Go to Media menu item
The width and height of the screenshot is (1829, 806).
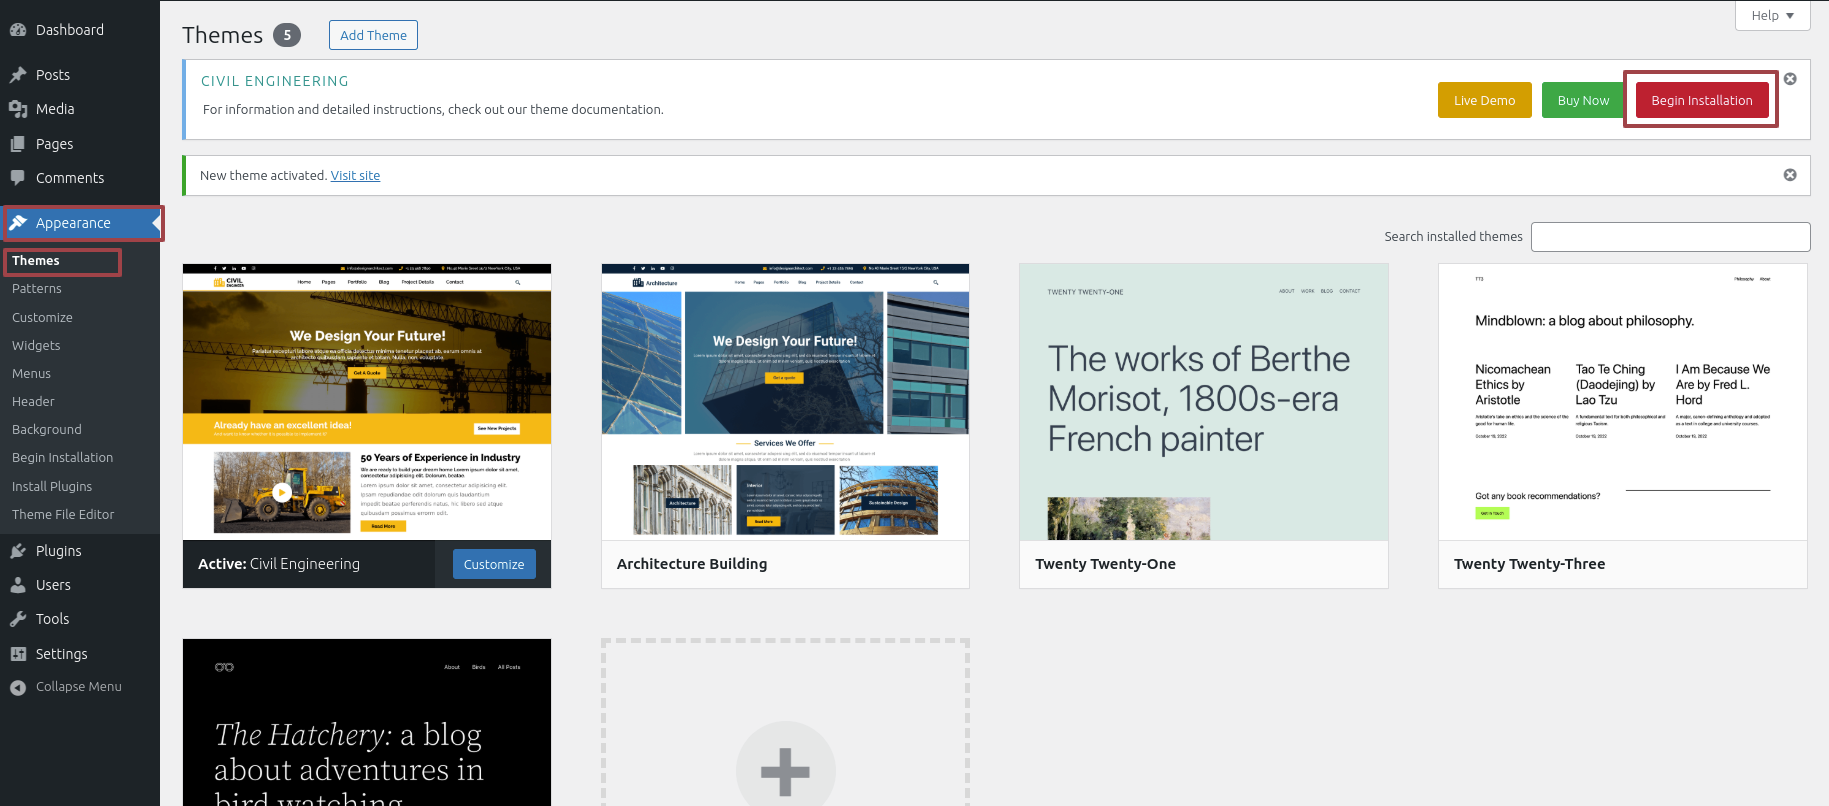tap(55, 109)
